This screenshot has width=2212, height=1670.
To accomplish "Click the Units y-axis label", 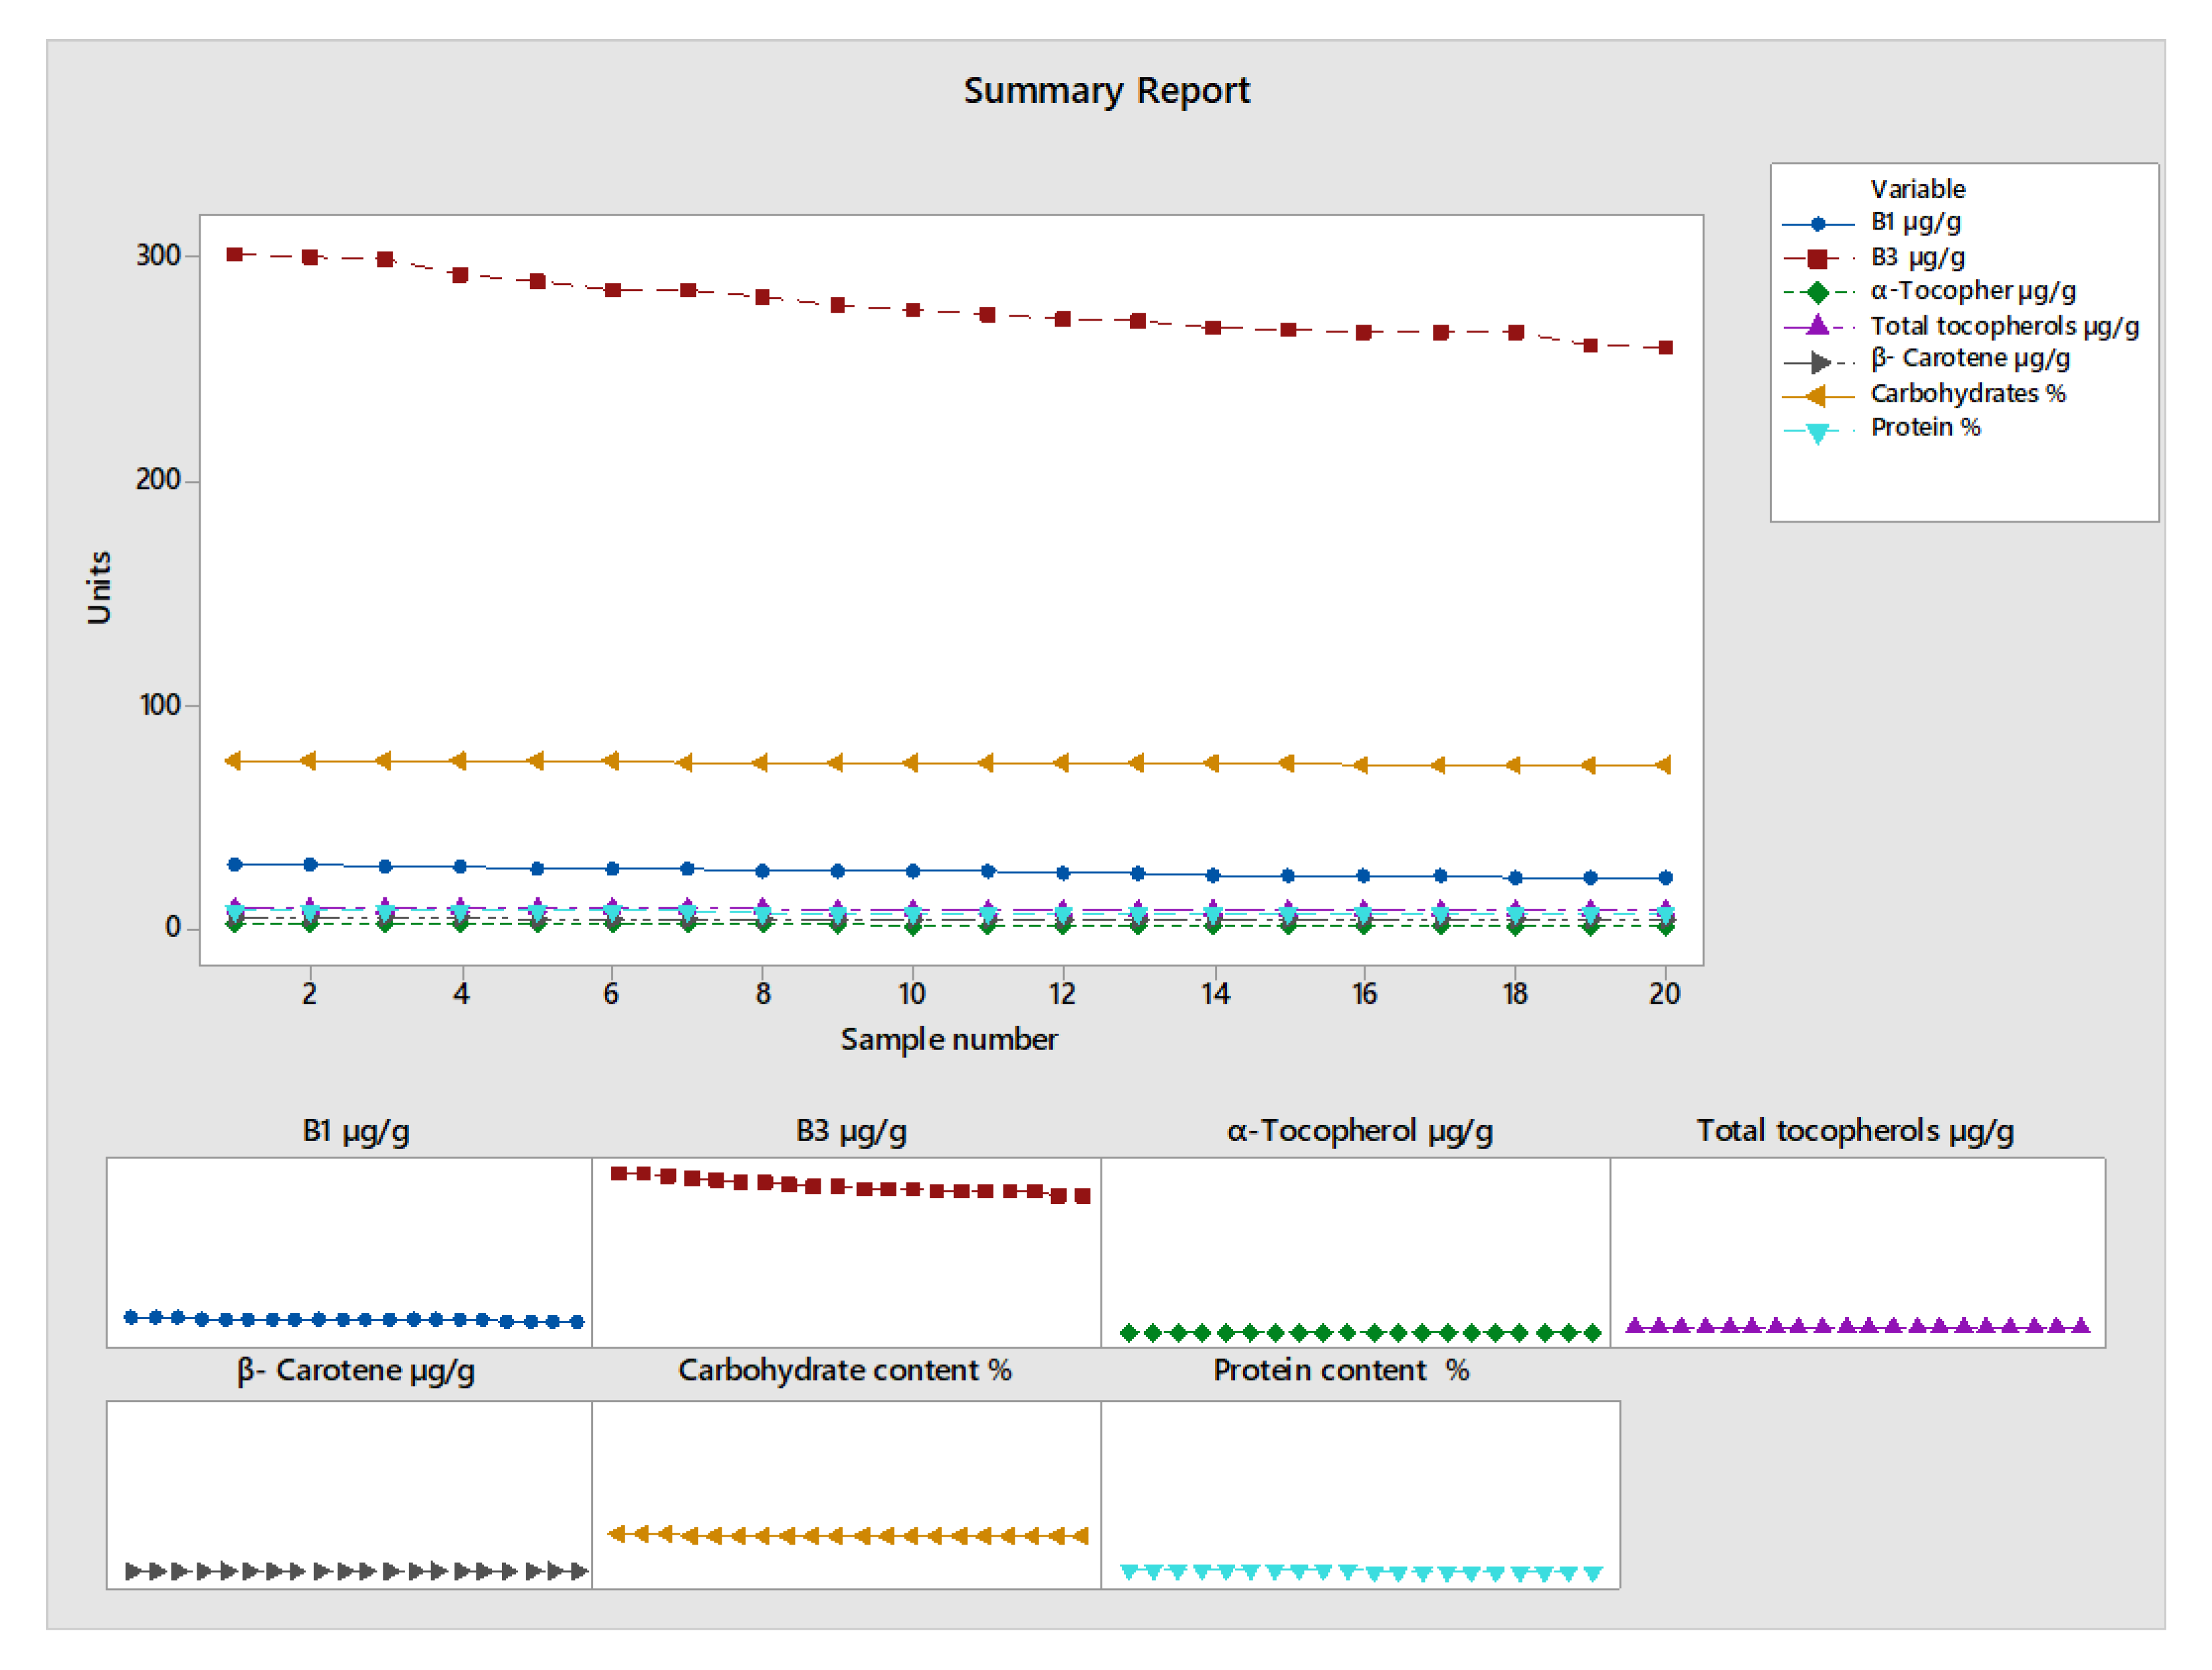I will click(x=98, y=588).
